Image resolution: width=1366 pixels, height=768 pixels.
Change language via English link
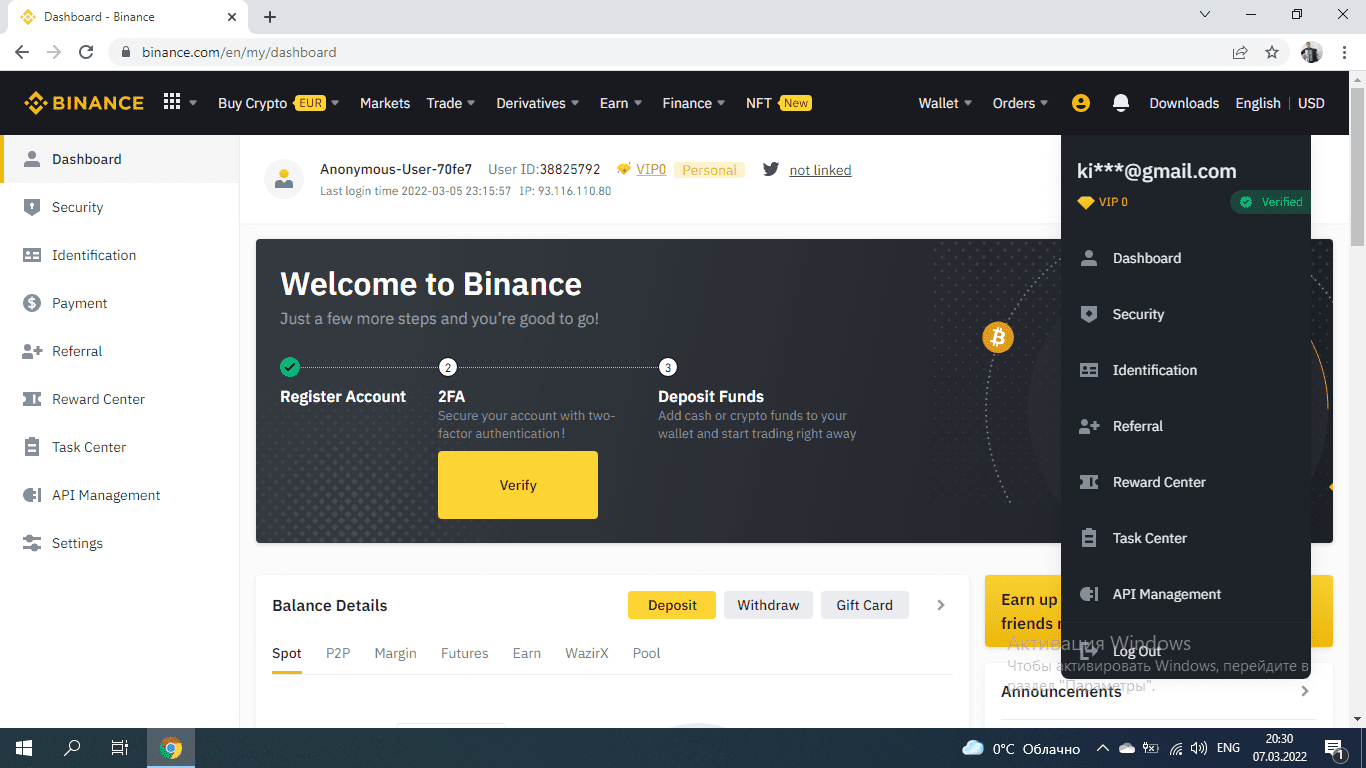pos(1258,103)
